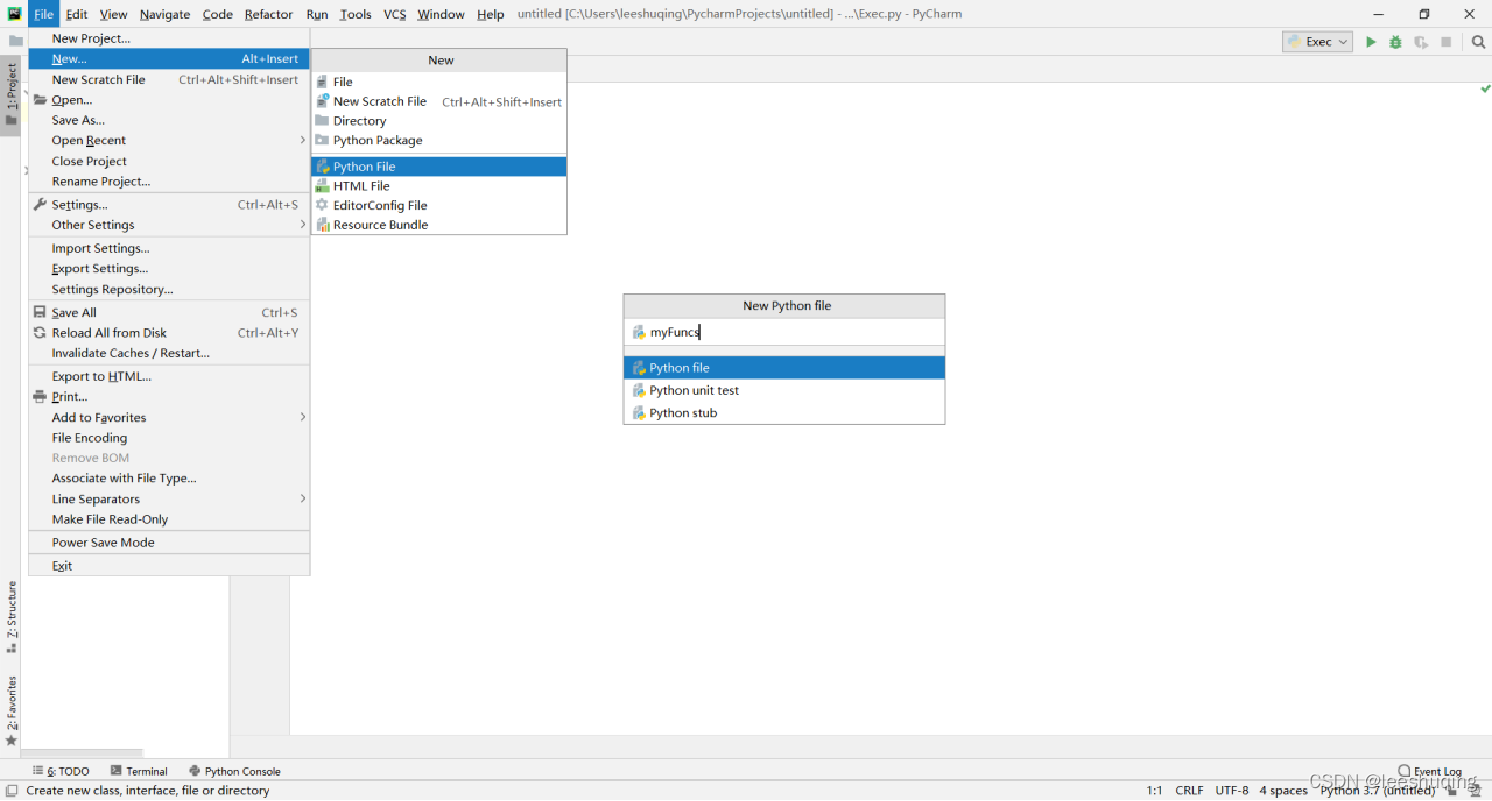Image resolution: width=1492 pixels, height=801 pixels.
Task: Click the 1:1 cursor position indicator
Action: 1154,790
